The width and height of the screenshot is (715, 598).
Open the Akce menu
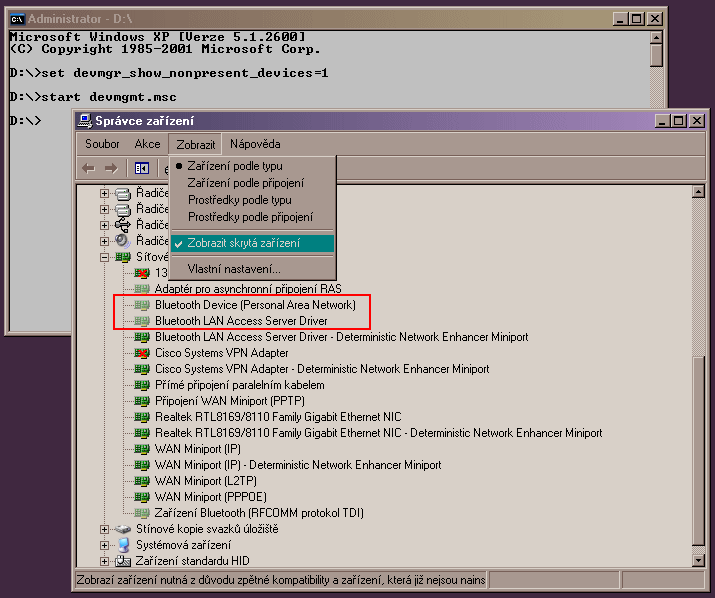click(147, 144)
